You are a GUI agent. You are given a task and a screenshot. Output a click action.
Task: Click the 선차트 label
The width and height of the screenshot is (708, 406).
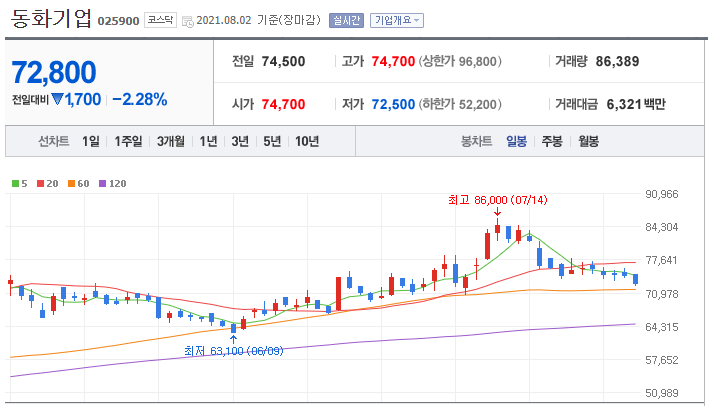pos(53,141)
